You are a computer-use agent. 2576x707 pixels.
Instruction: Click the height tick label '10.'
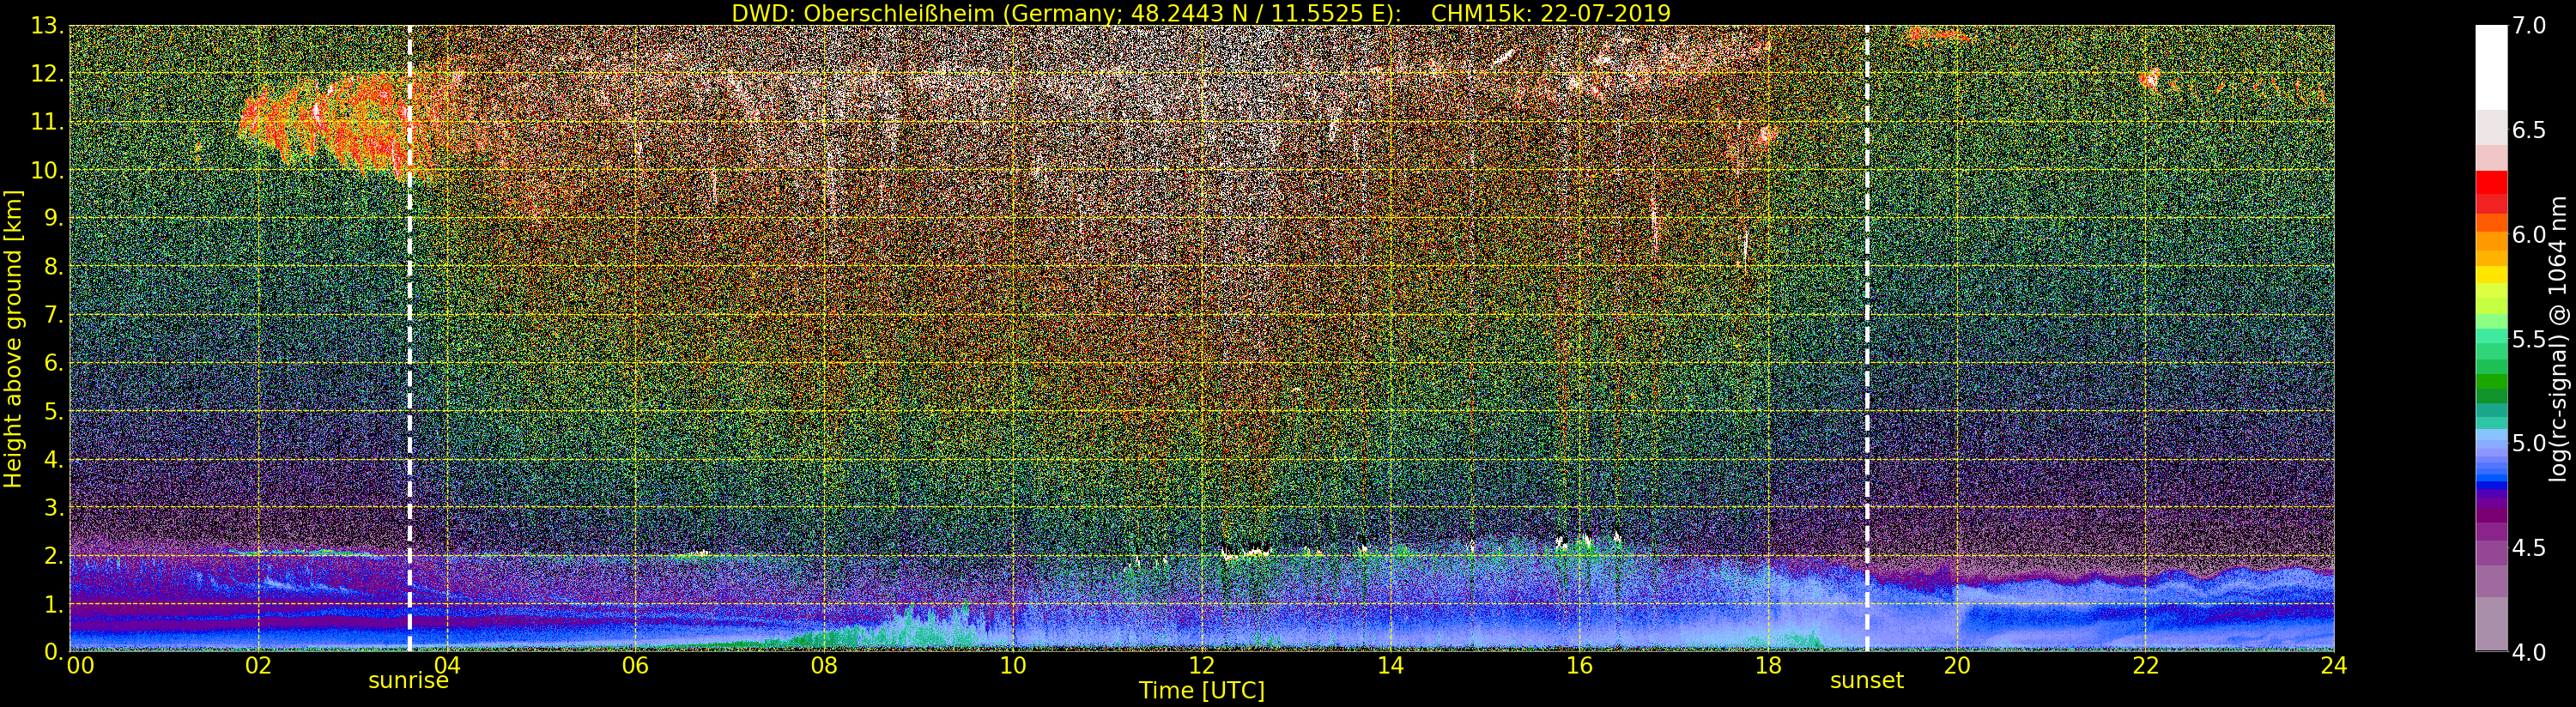pyautogui.click(x=47, y=170)
